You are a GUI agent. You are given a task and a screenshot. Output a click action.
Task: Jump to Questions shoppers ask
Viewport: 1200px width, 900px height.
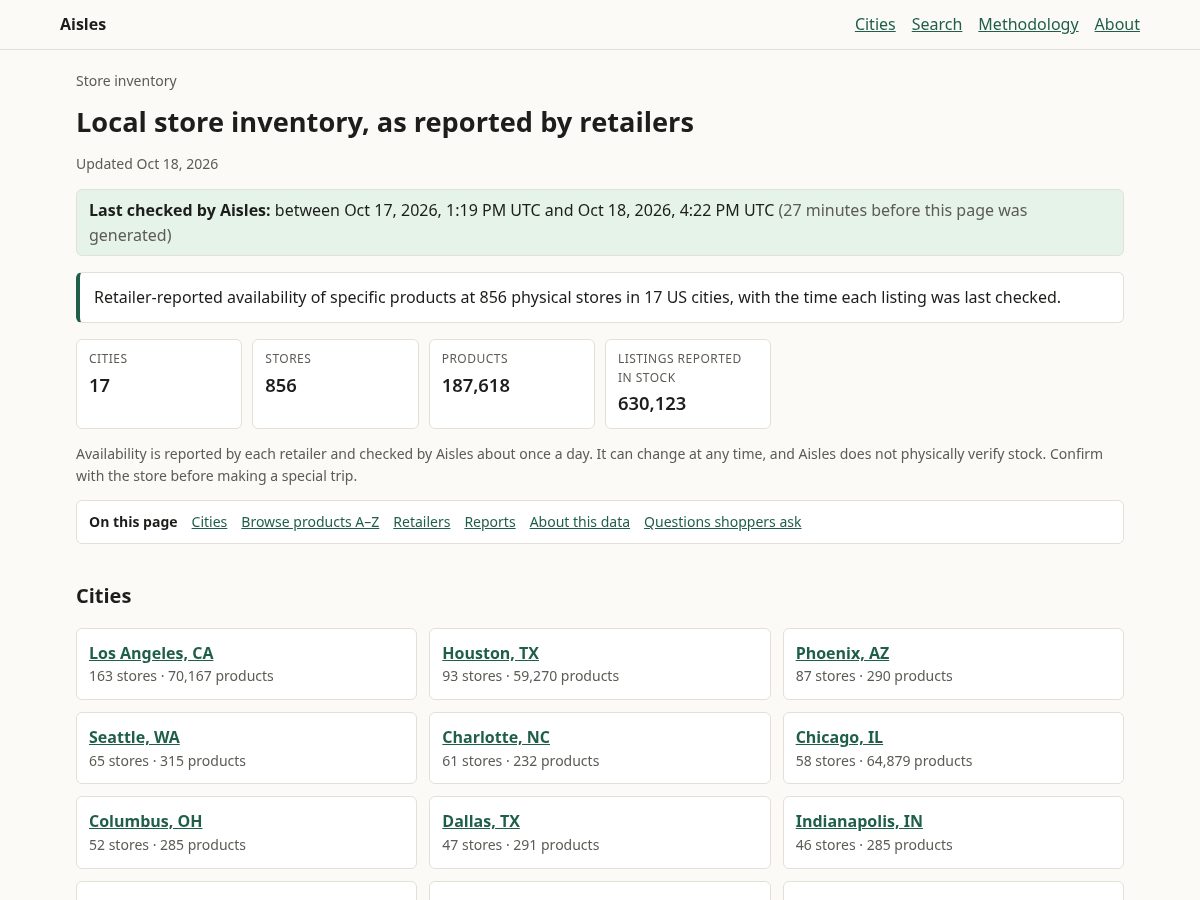723,522
